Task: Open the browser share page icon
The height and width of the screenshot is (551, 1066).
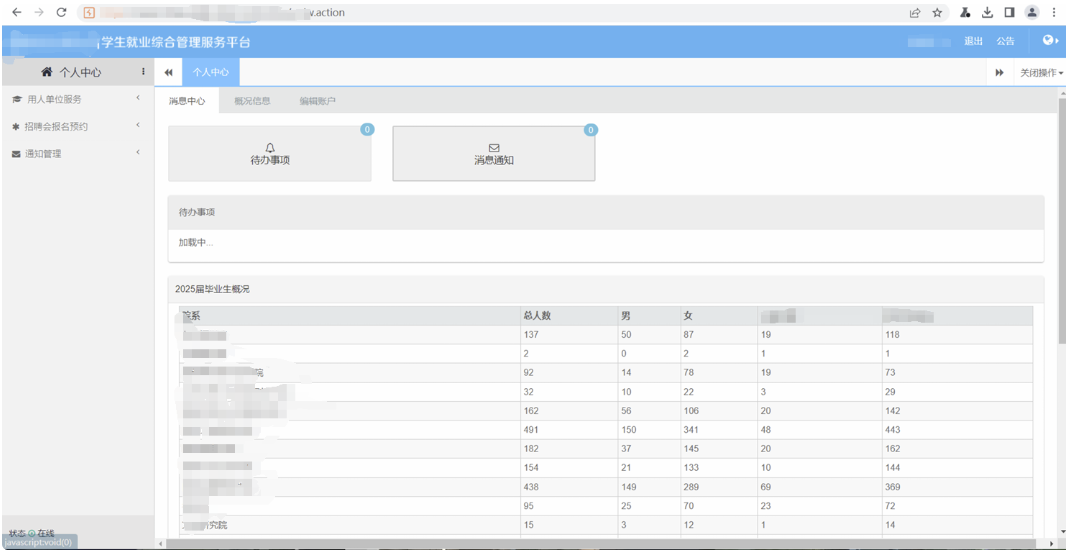Action: click(915, 12)
